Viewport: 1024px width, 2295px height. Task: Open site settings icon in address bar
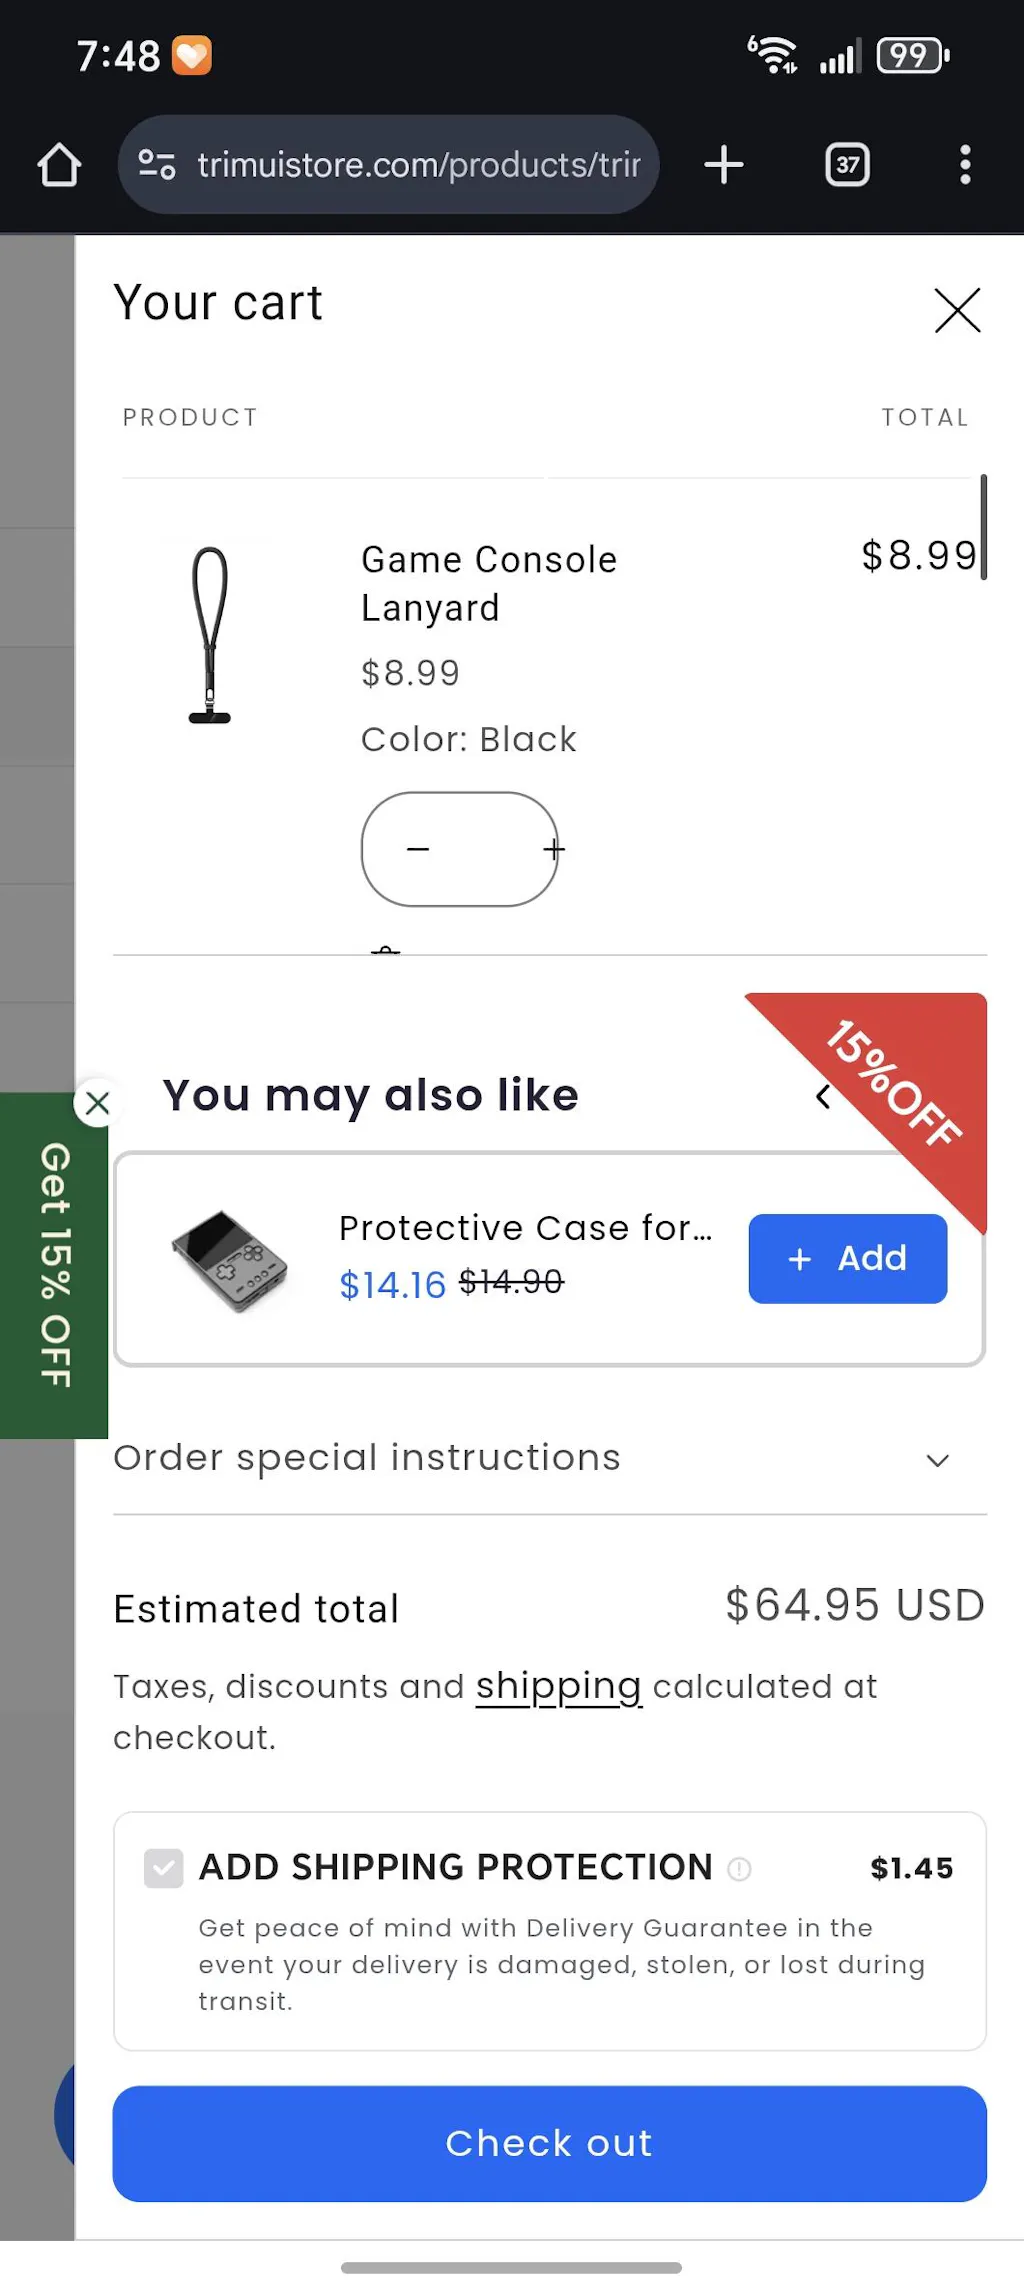click(157, 164)
